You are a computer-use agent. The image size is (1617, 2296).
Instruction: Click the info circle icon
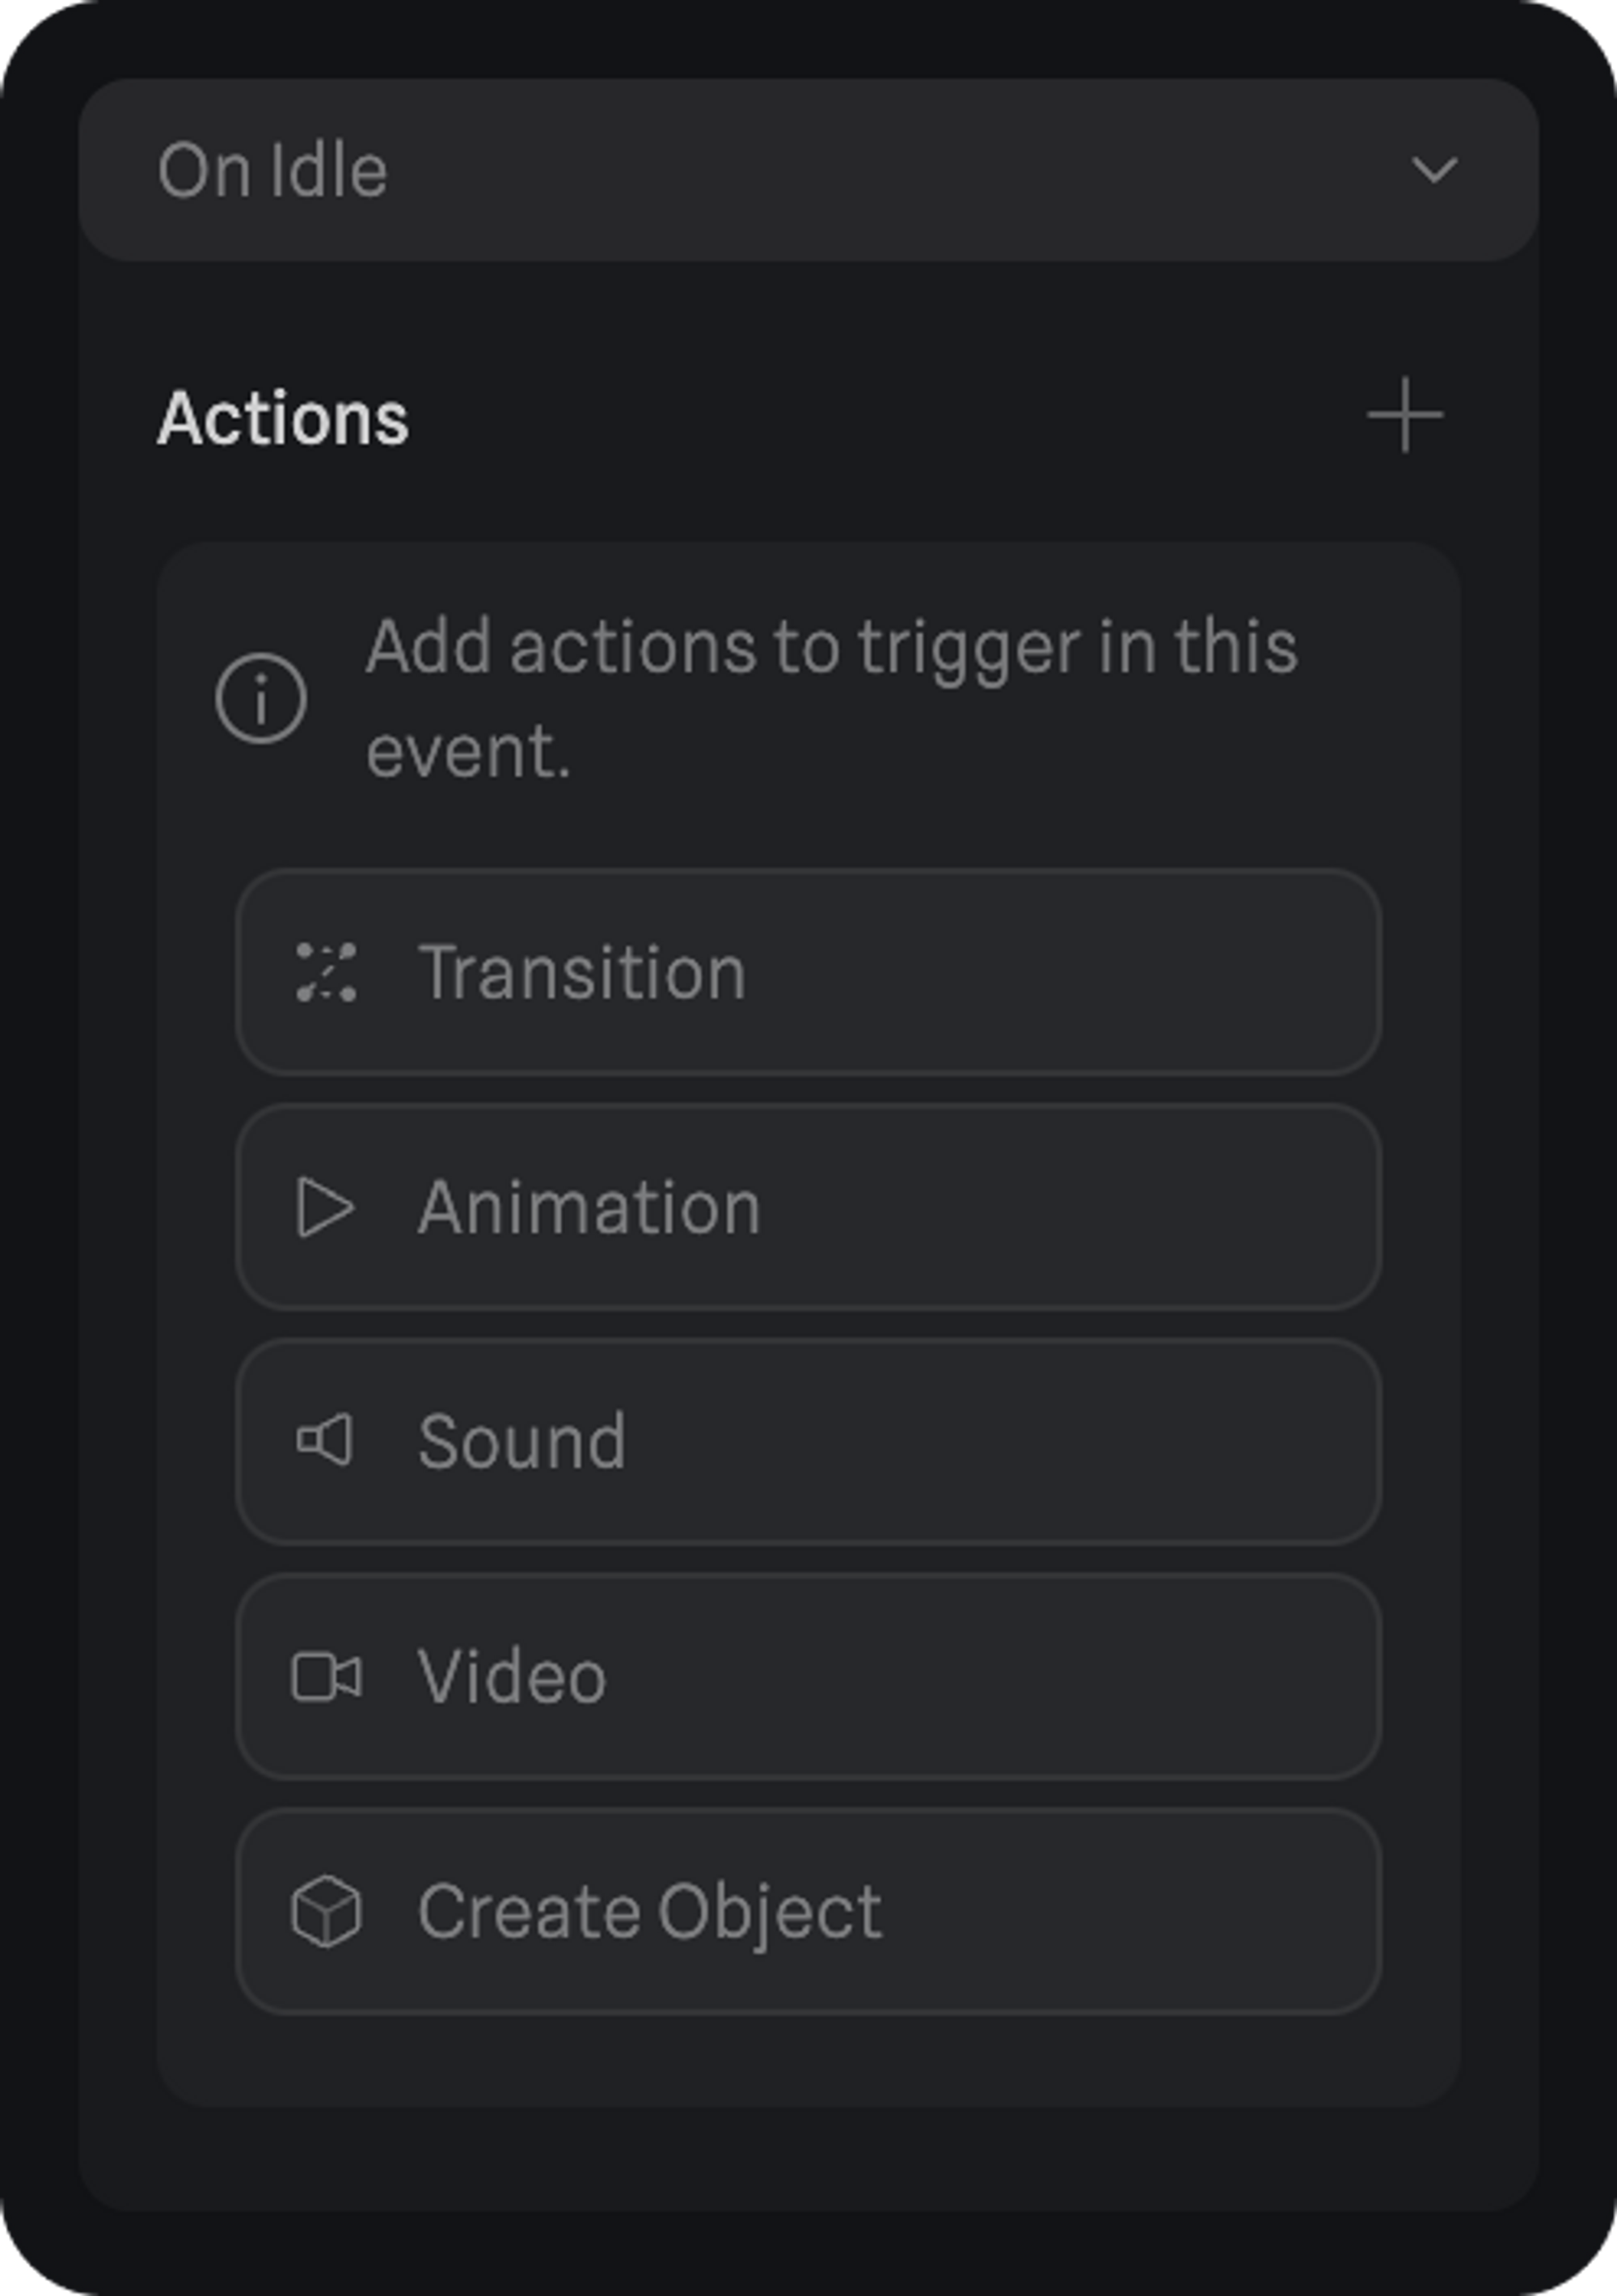(x=260, y=698)
